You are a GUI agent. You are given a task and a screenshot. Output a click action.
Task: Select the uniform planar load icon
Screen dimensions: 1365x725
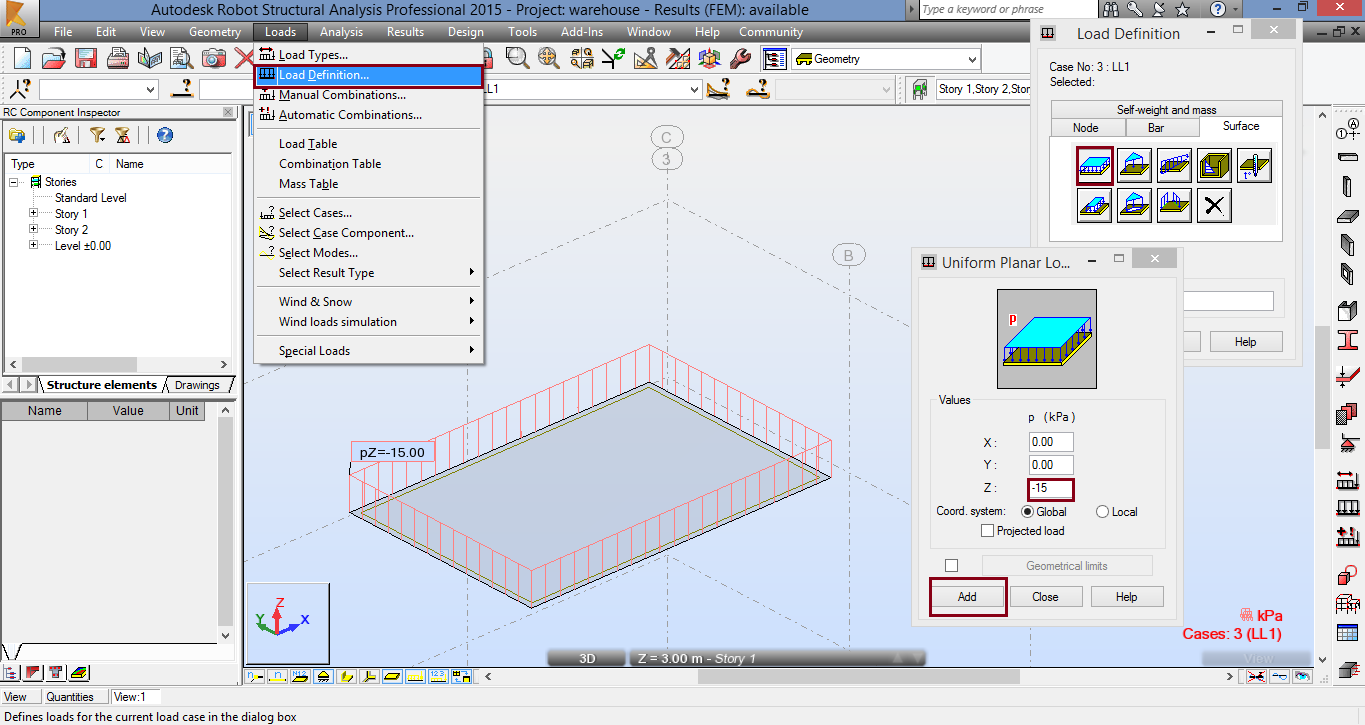pyautogui.click(x=1094, y=166)
